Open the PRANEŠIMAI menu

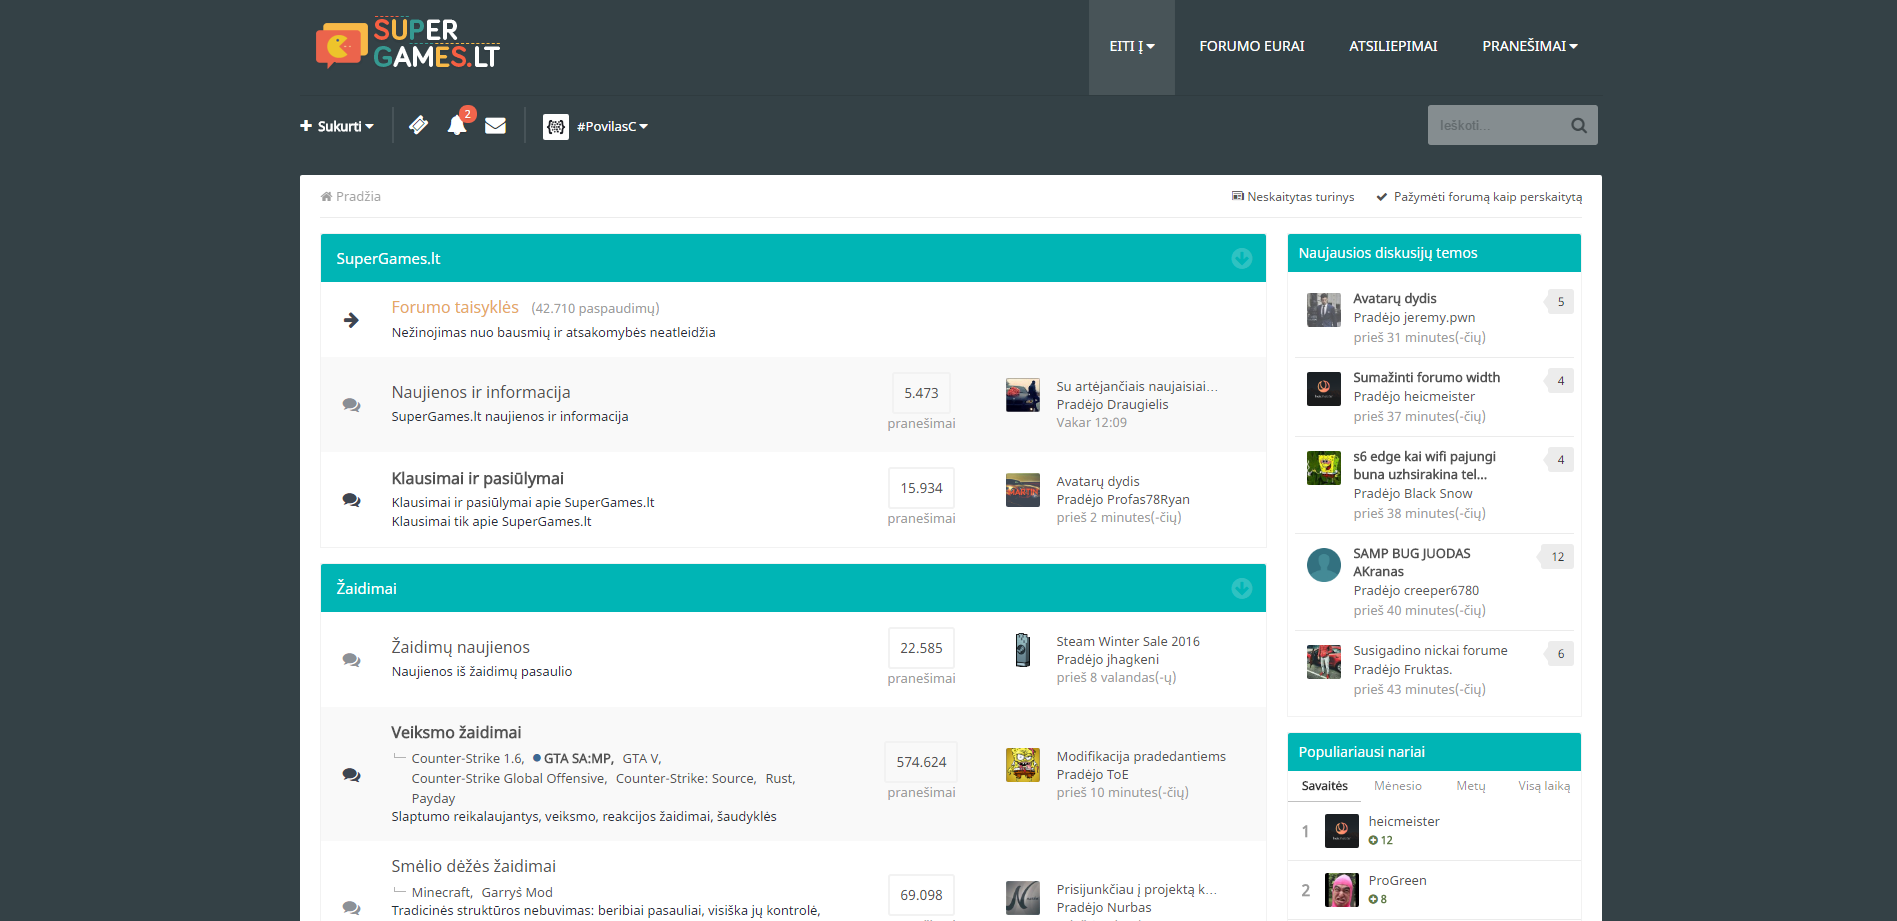tap(1530, 46)
